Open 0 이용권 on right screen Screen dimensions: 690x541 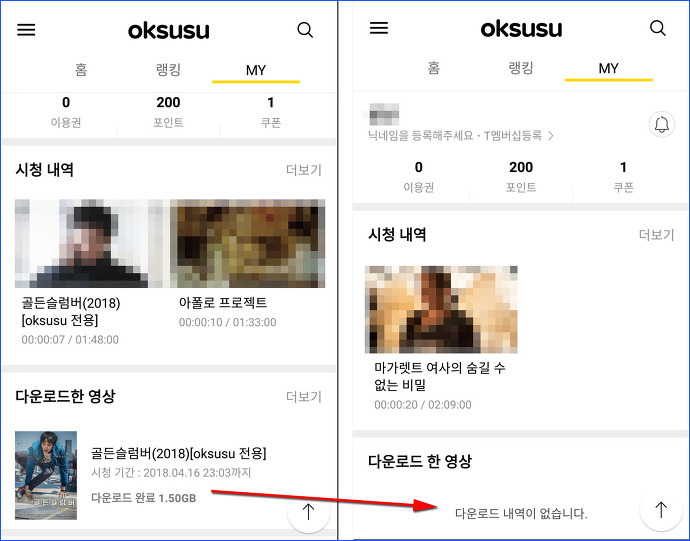tap(418, 176)
